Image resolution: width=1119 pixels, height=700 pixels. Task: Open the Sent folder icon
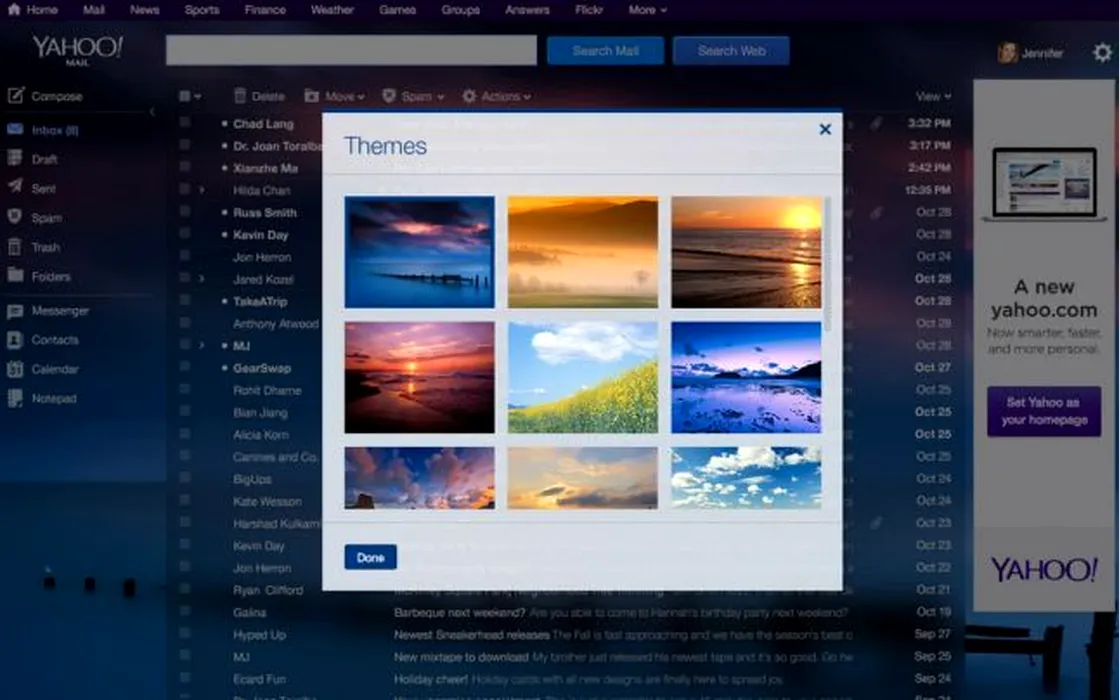(15, 187)
